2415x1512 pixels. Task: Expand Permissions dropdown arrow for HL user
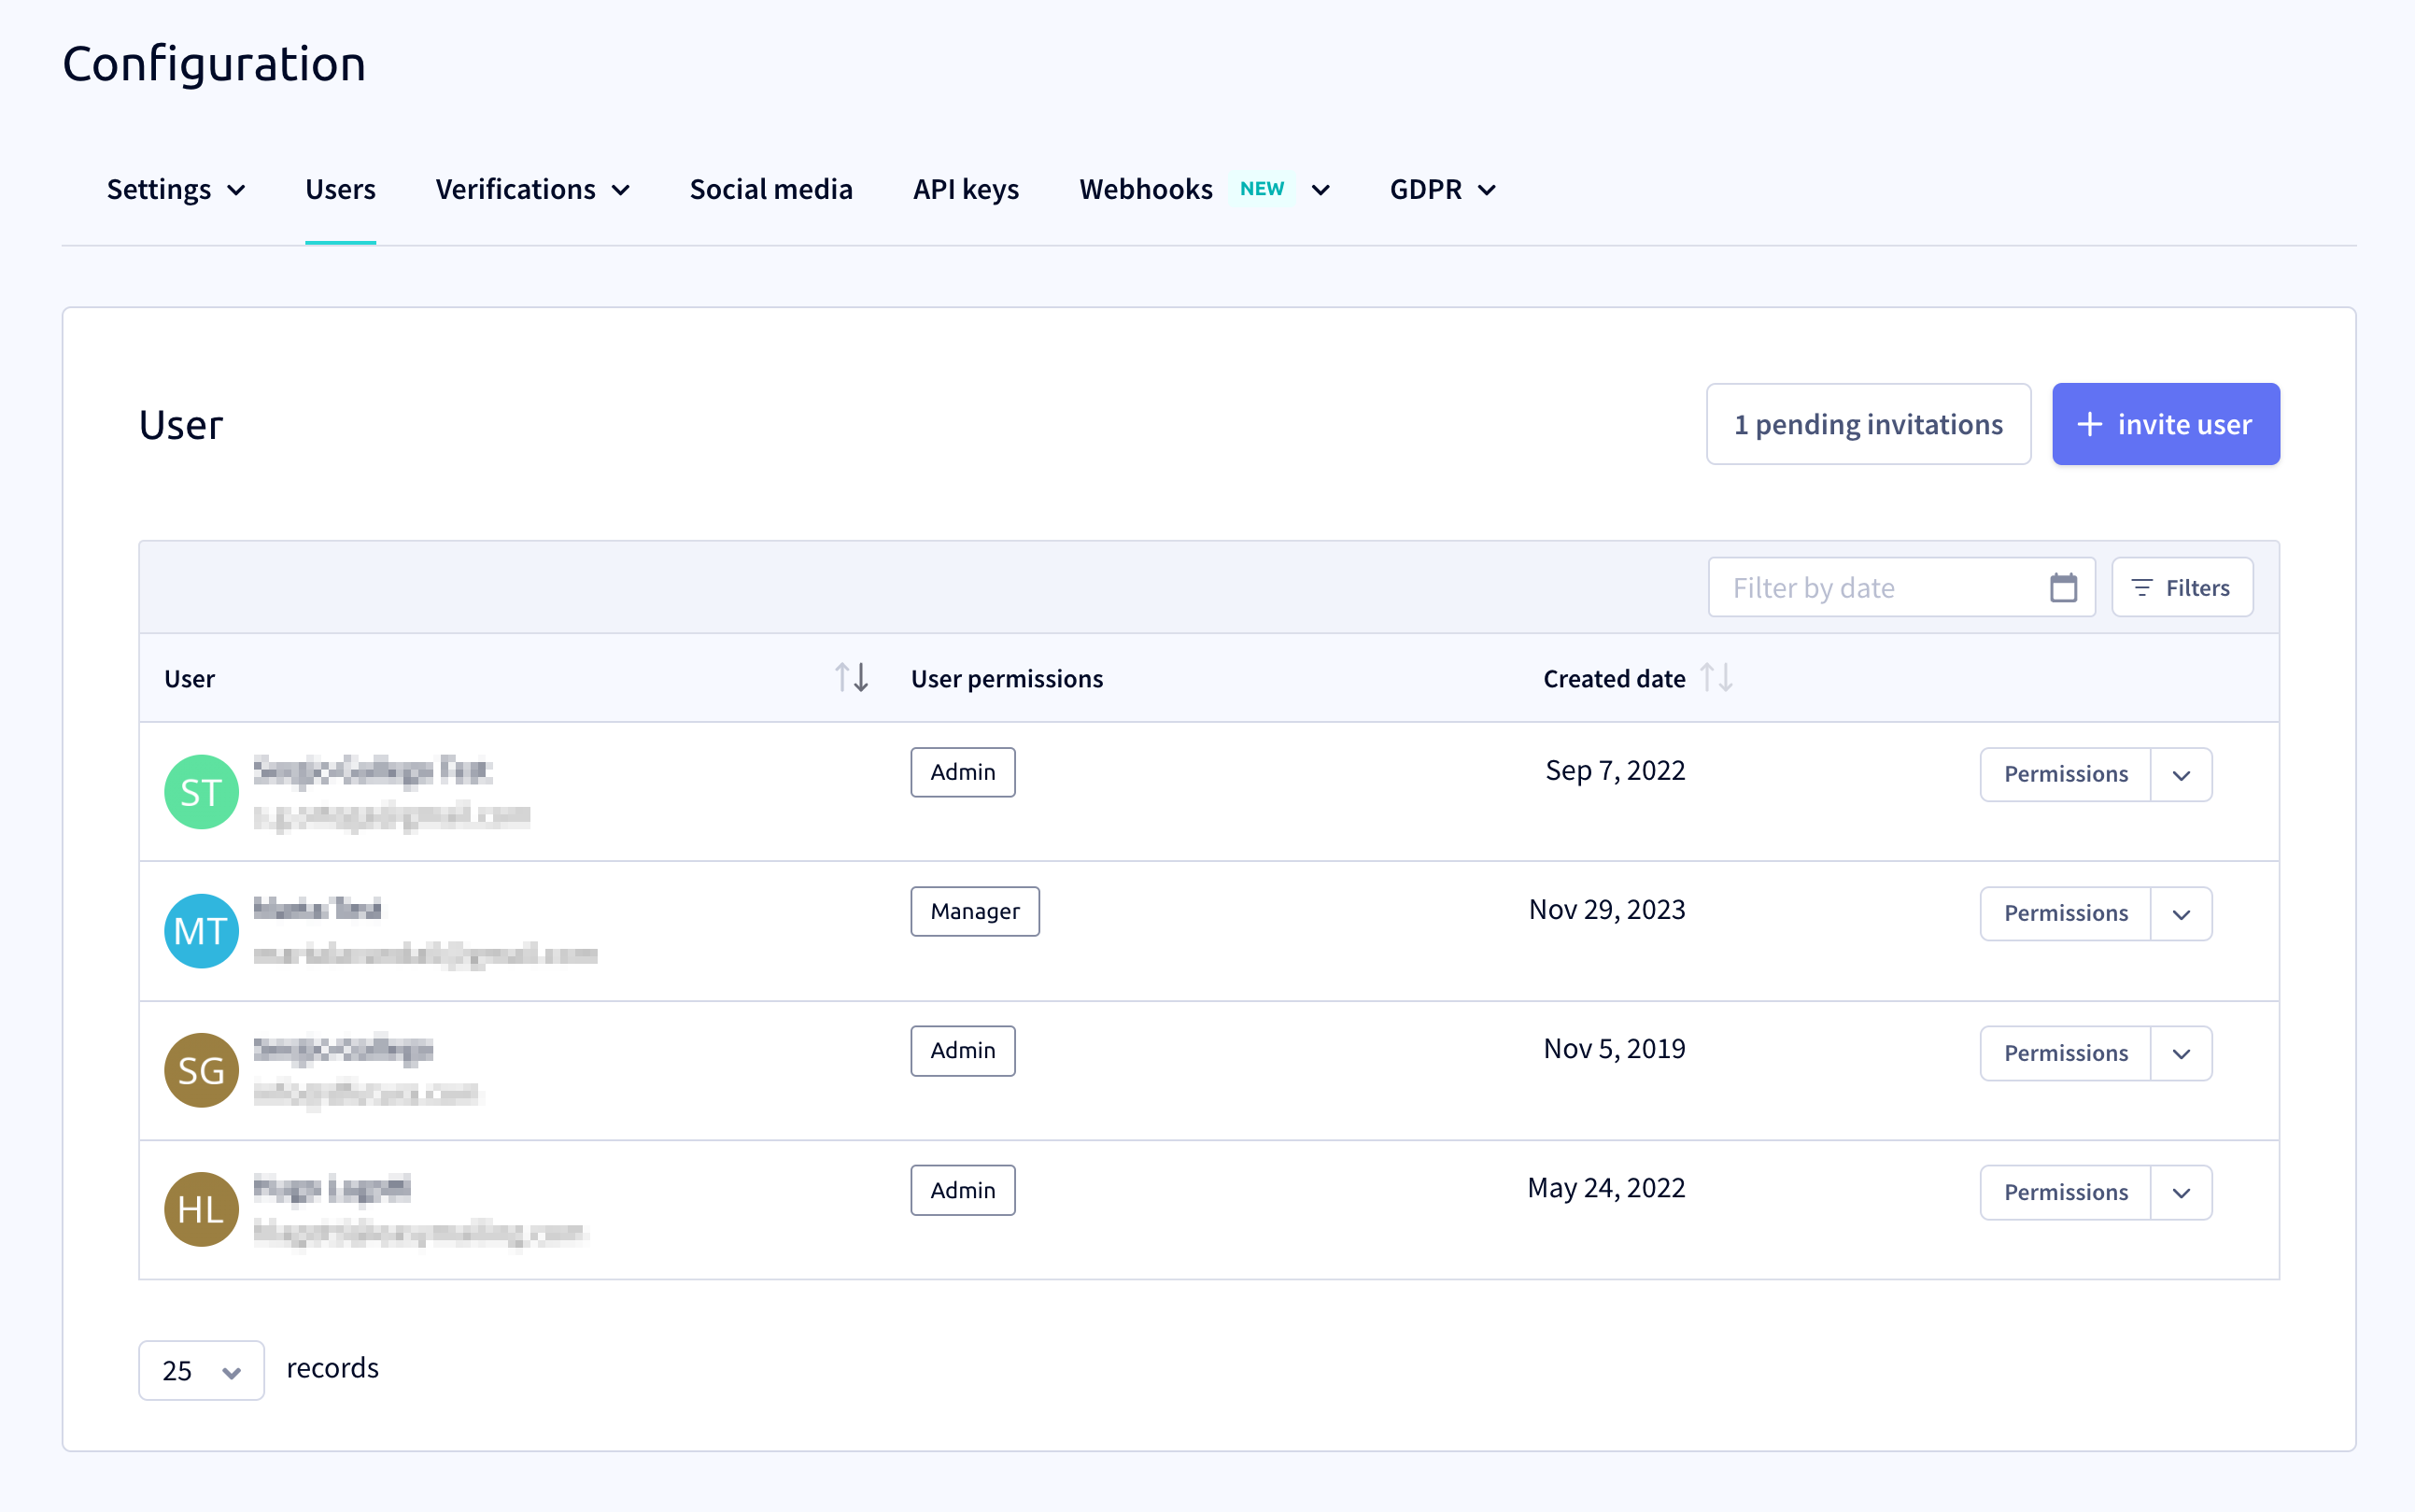(2181, 1192)
